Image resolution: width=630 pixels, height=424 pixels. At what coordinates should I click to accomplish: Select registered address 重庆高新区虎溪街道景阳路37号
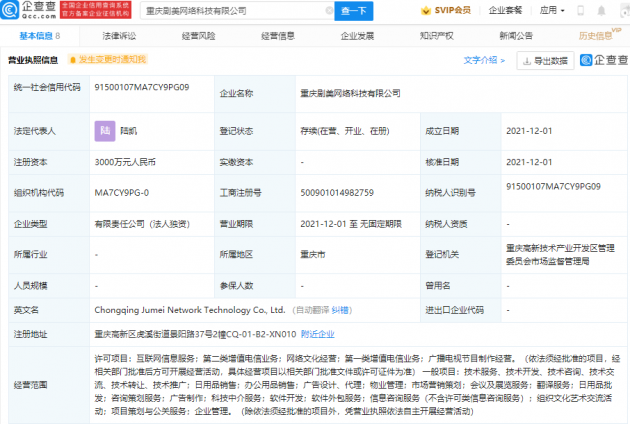pos(195,334)
